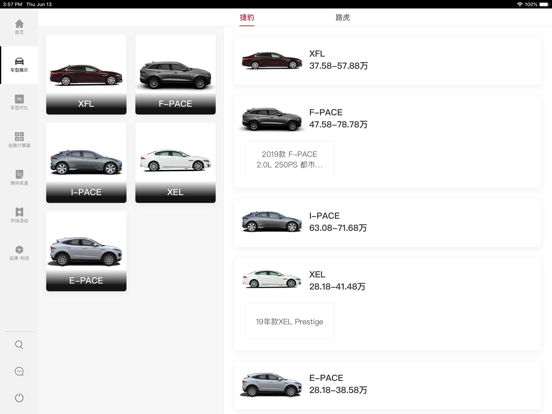Click the 3:57 PM clock in status bar

pos(13,4)
